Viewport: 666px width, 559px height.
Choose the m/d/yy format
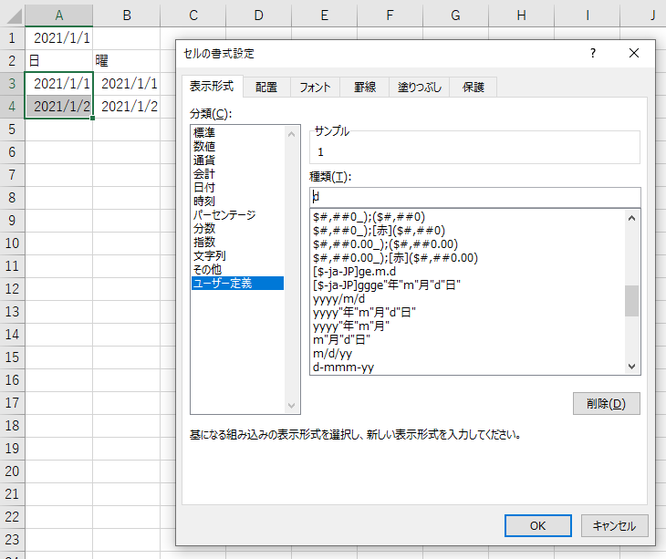[x=332, y=353]
